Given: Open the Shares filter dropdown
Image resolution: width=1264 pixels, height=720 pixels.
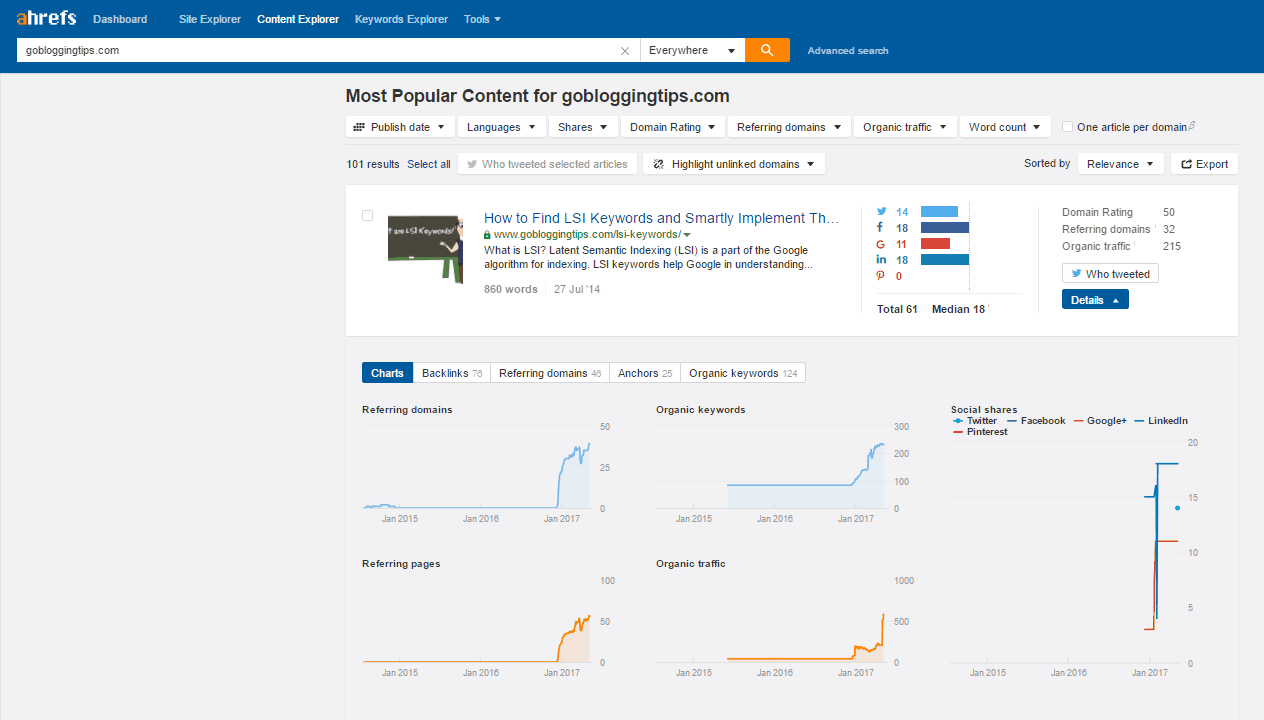Looking at the screenshot, I should (584, 127).
